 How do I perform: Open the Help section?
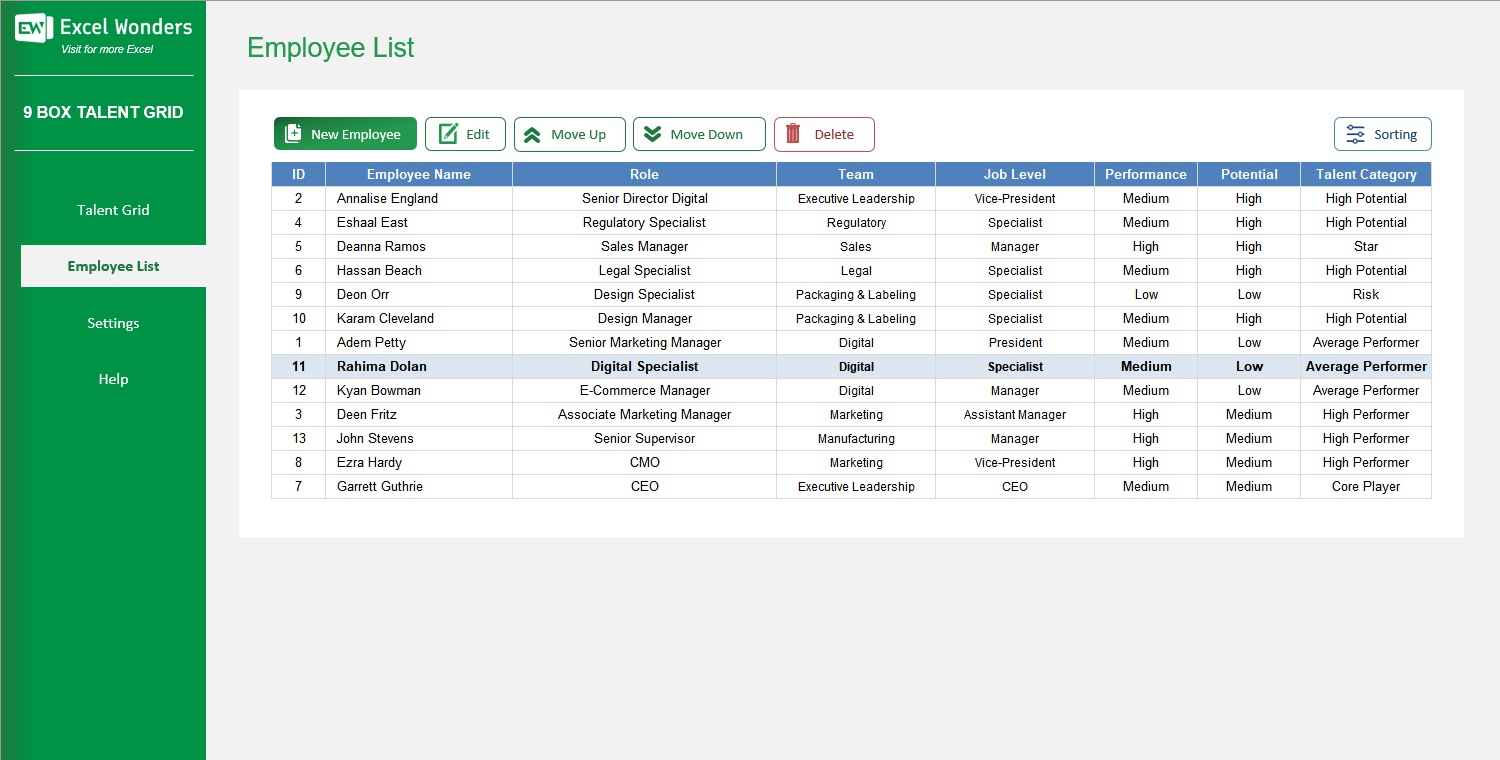click(x=112, y=378)
